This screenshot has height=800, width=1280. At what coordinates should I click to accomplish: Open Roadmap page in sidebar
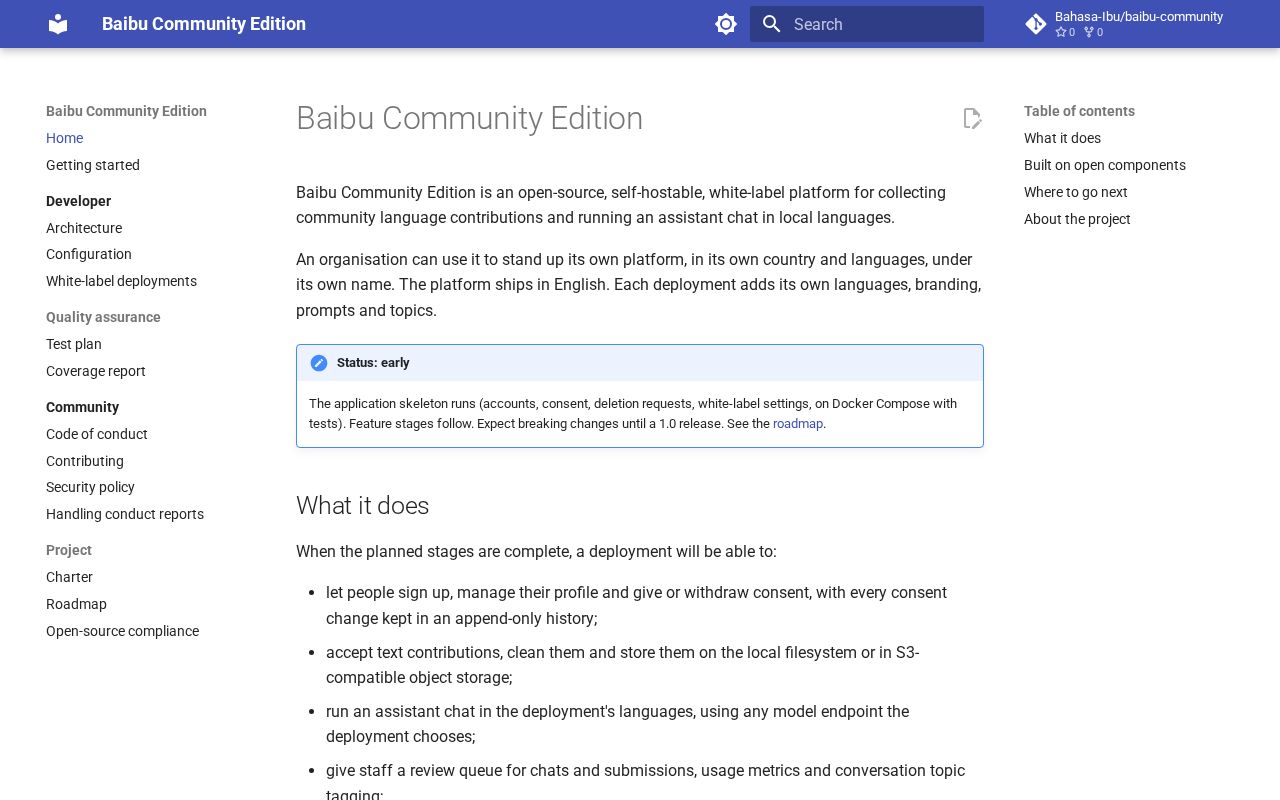click(76, 604)
